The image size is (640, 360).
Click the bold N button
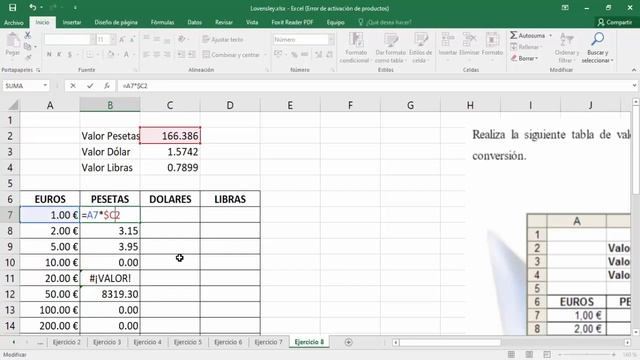click(49, 54)
